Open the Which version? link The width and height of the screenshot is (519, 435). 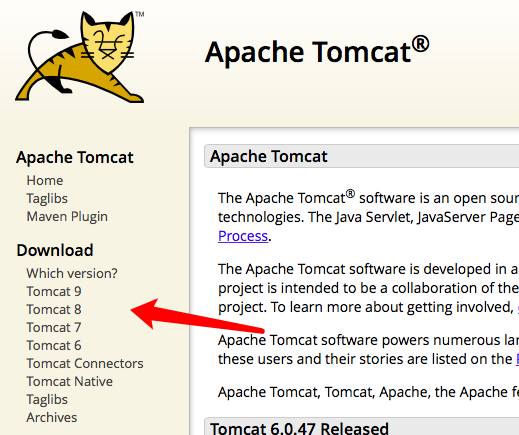[x=72, y=273]
